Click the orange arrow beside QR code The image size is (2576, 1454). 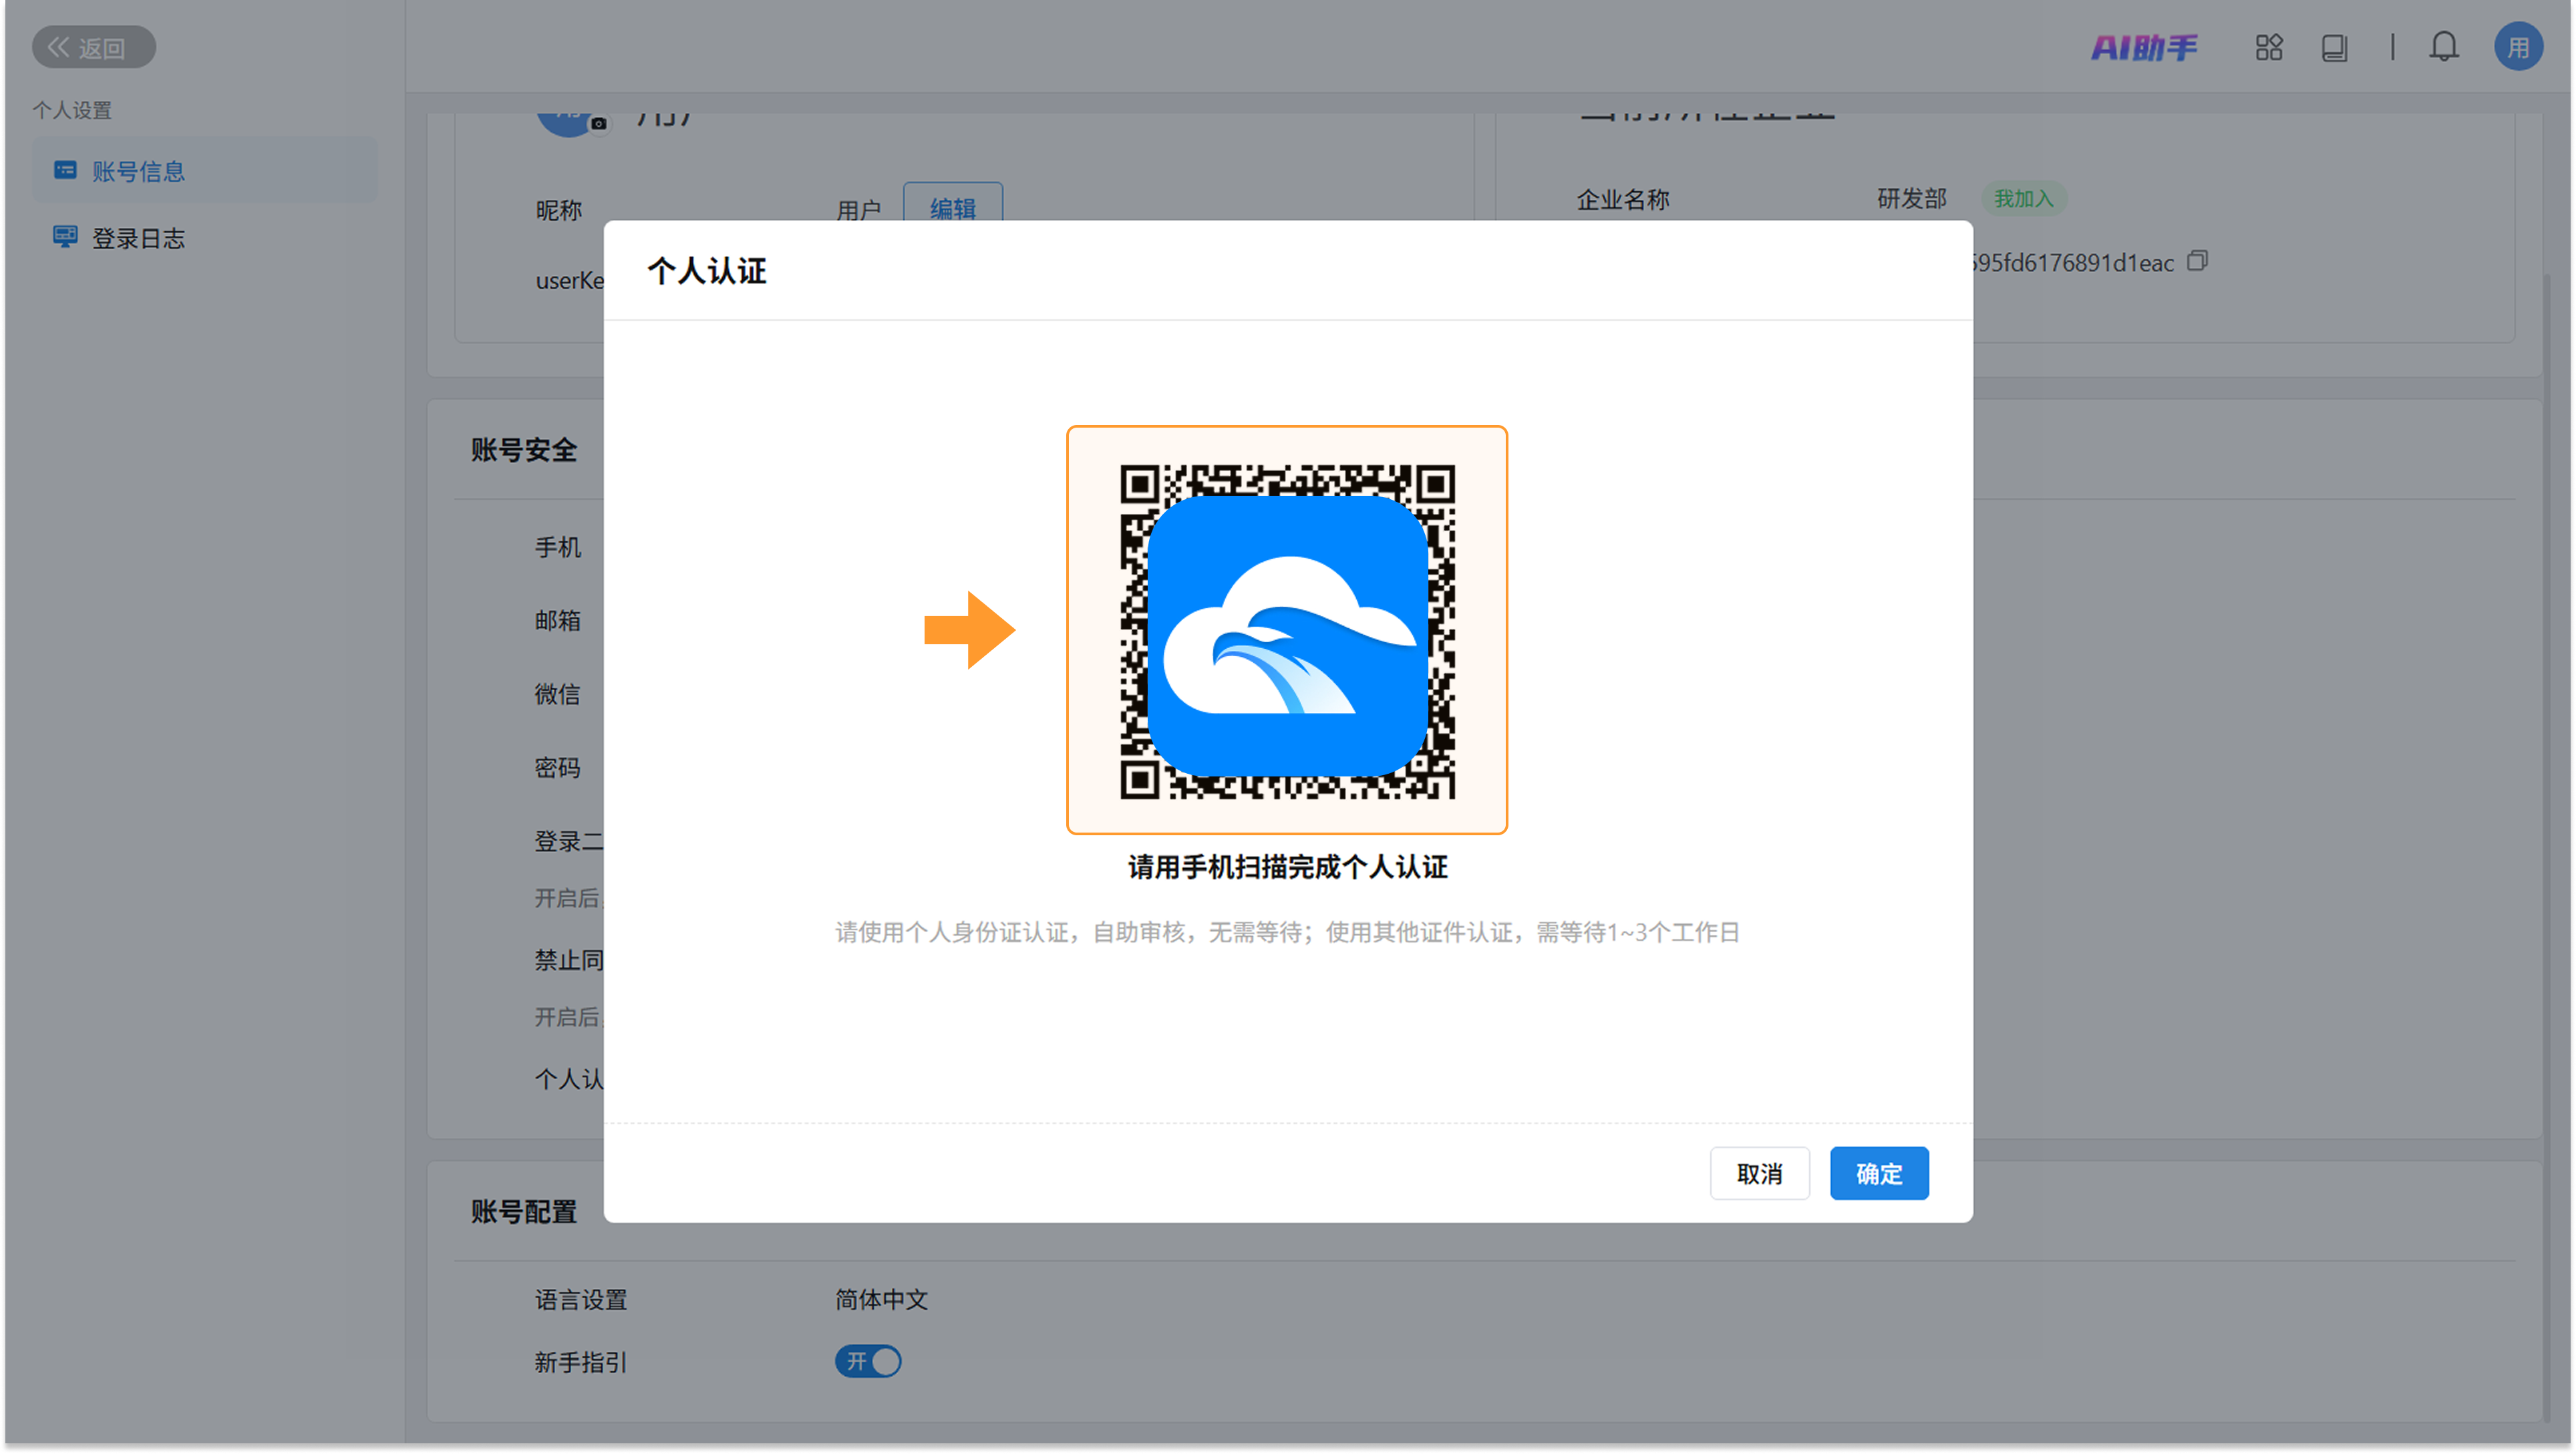(968, 630)
